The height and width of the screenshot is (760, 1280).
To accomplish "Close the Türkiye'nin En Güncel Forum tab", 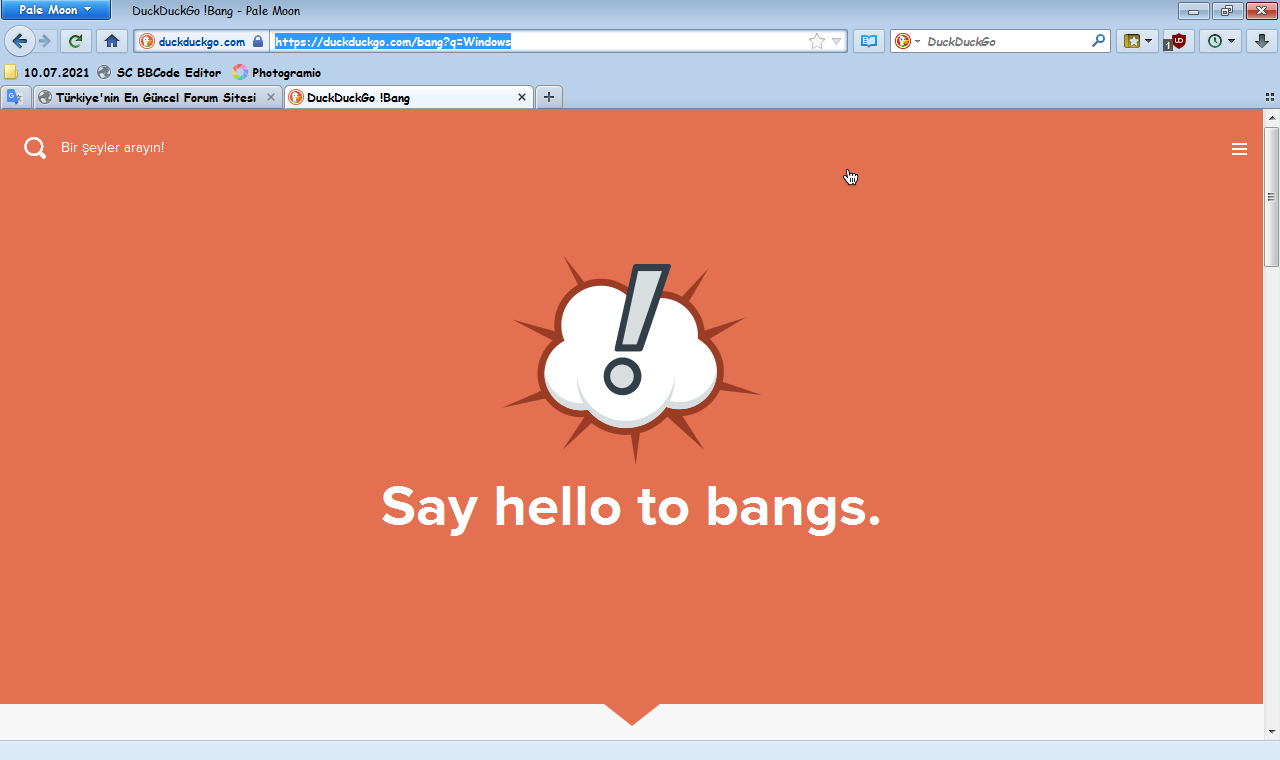I will [x=270, y=97].
